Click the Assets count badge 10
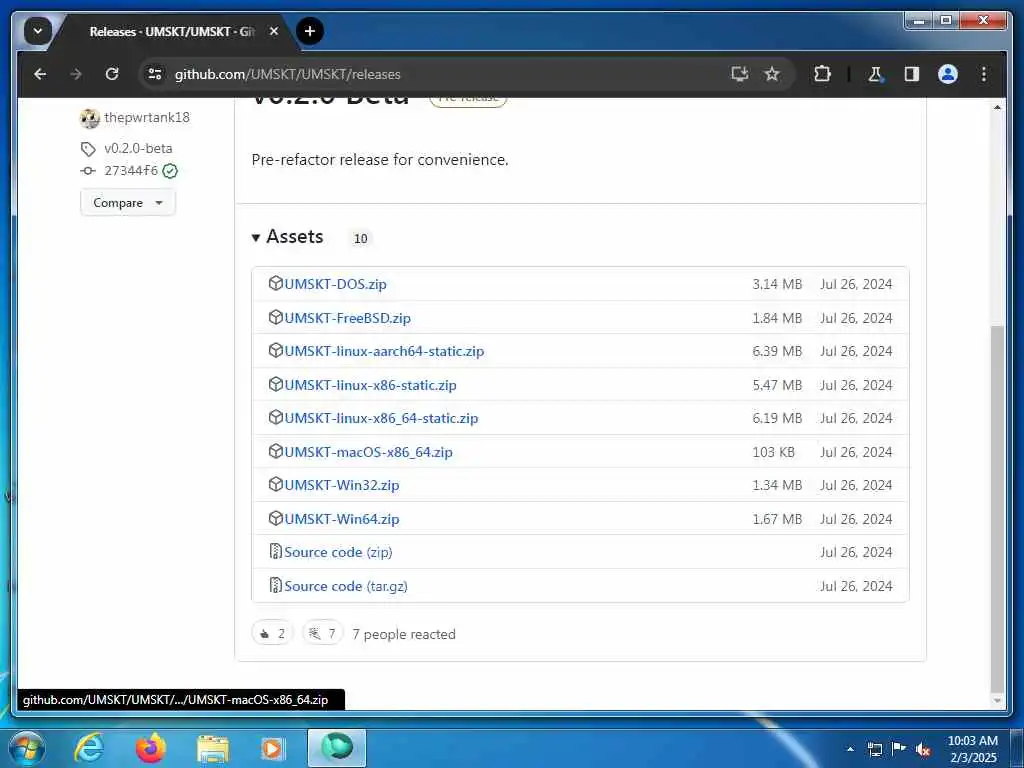The width and height of the screenshot is (1024, 768). (x=360, y=238)
